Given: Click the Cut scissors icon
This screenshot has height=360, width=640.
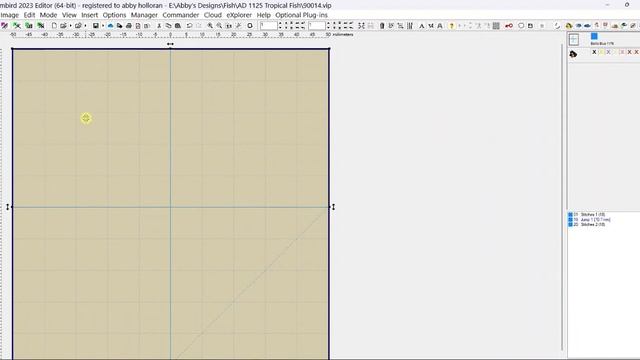Looking at the screenshot, I should [x=159, y=26].
